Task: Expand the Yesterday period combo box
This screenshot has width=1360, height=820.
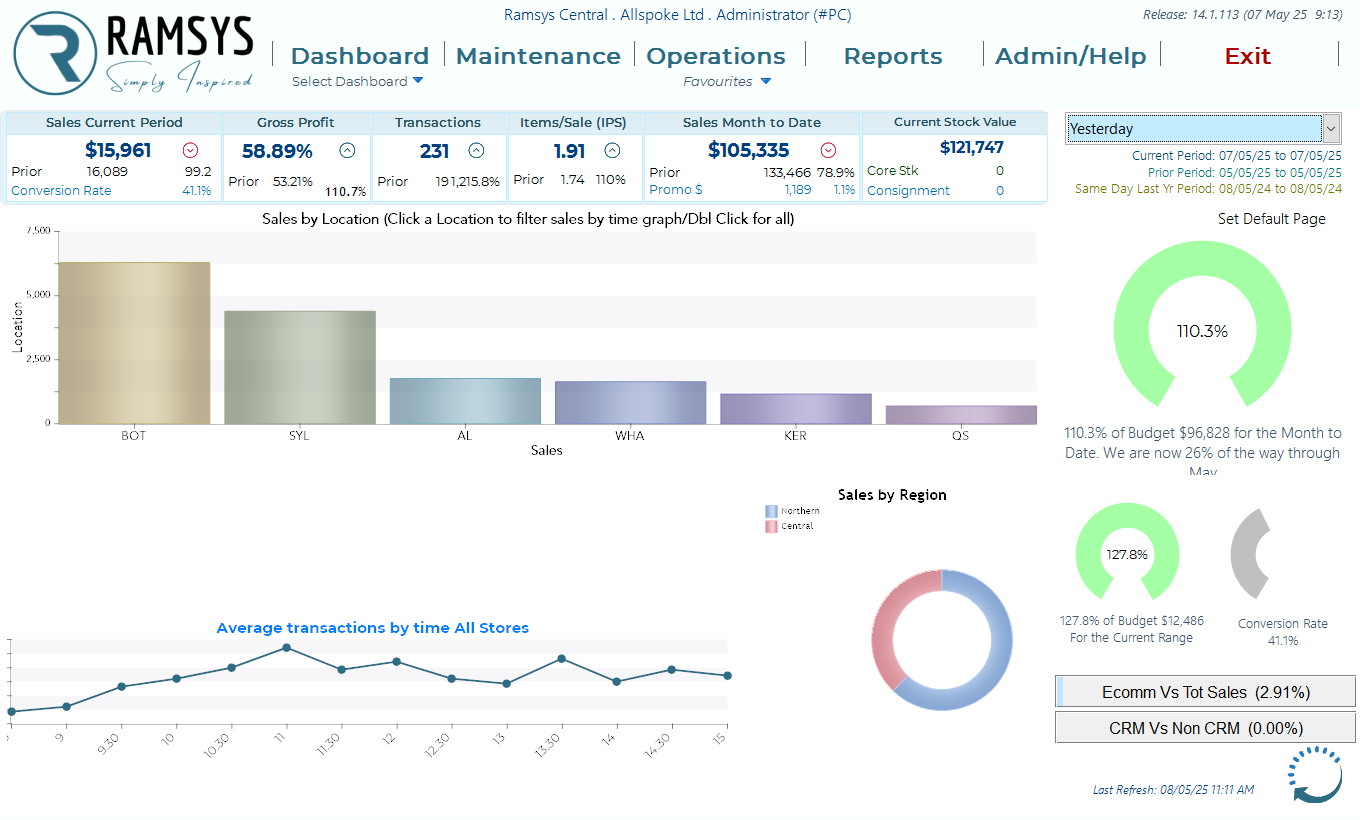Action: pyautogui.click(x=1331, y=128)
